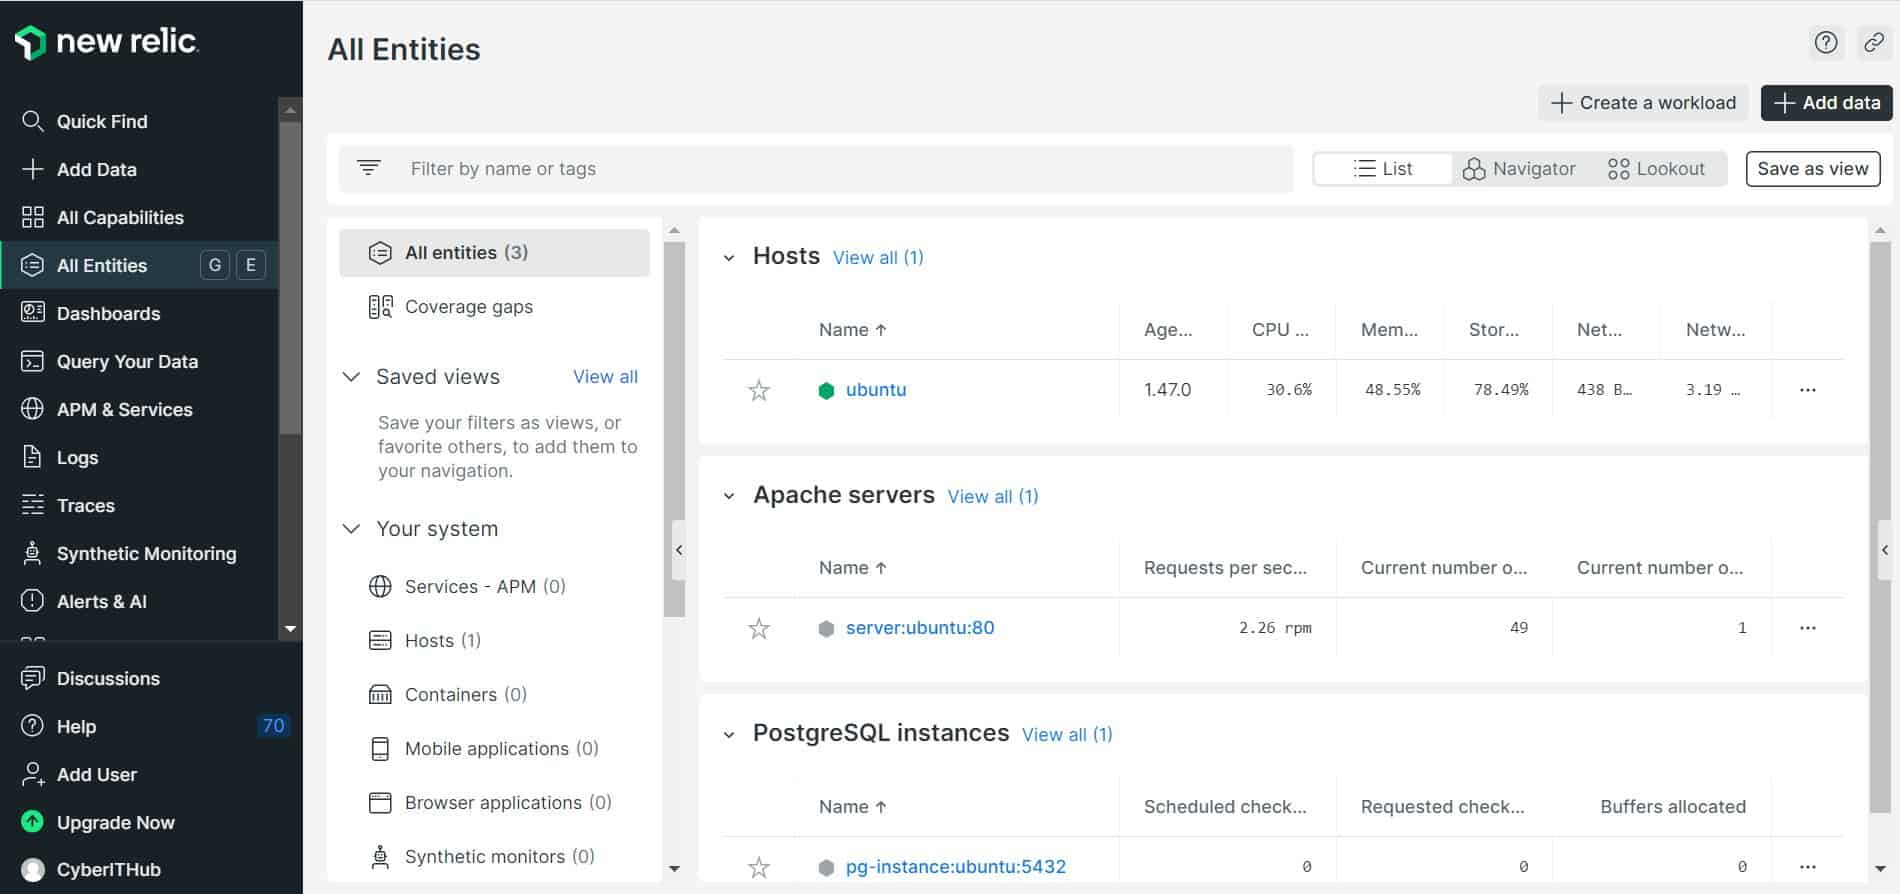Sort Hosts table by Name column
Viewport: 1900px width, 894px height.
852,330
